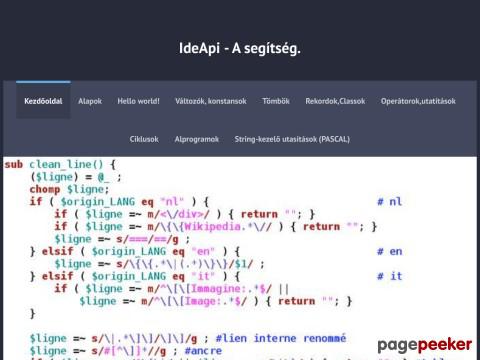This screenshot has width=480, height=360.
Task: Click the 'sub clean_line()' code line
Action: click(x=60, y=164)
